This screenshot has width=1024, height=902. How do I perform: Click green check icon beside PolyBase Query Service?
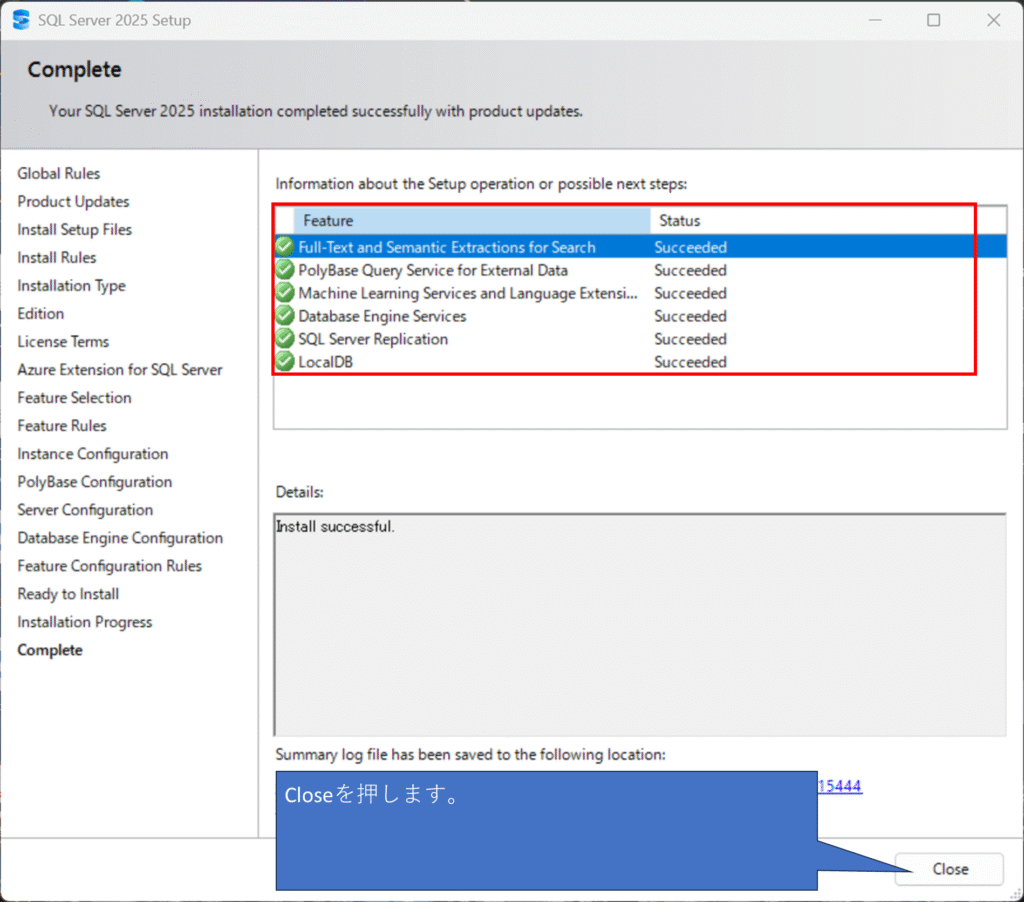285,269
